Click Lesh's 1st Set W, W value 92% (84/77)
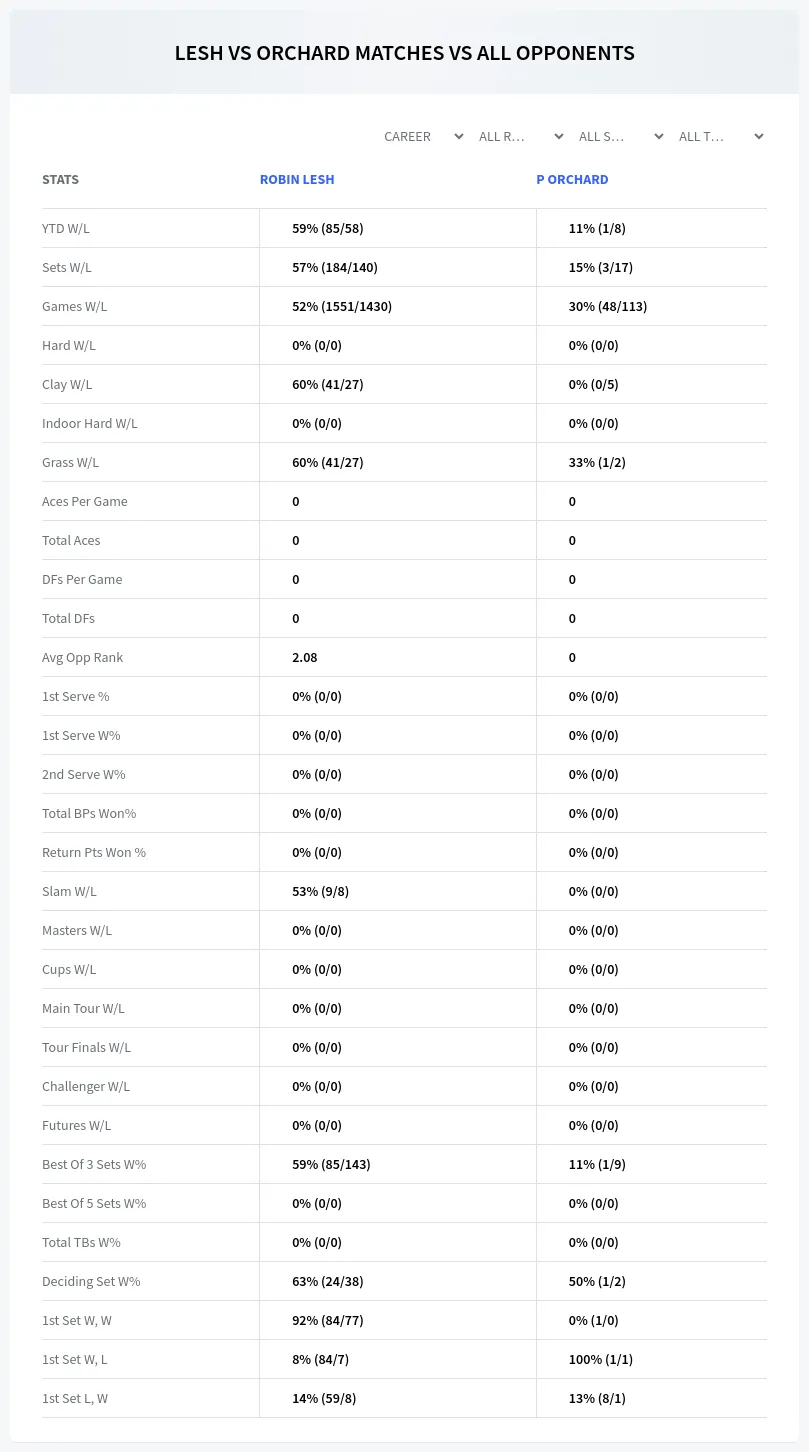The image size is (809, 1452). [x=328, y=1320]
